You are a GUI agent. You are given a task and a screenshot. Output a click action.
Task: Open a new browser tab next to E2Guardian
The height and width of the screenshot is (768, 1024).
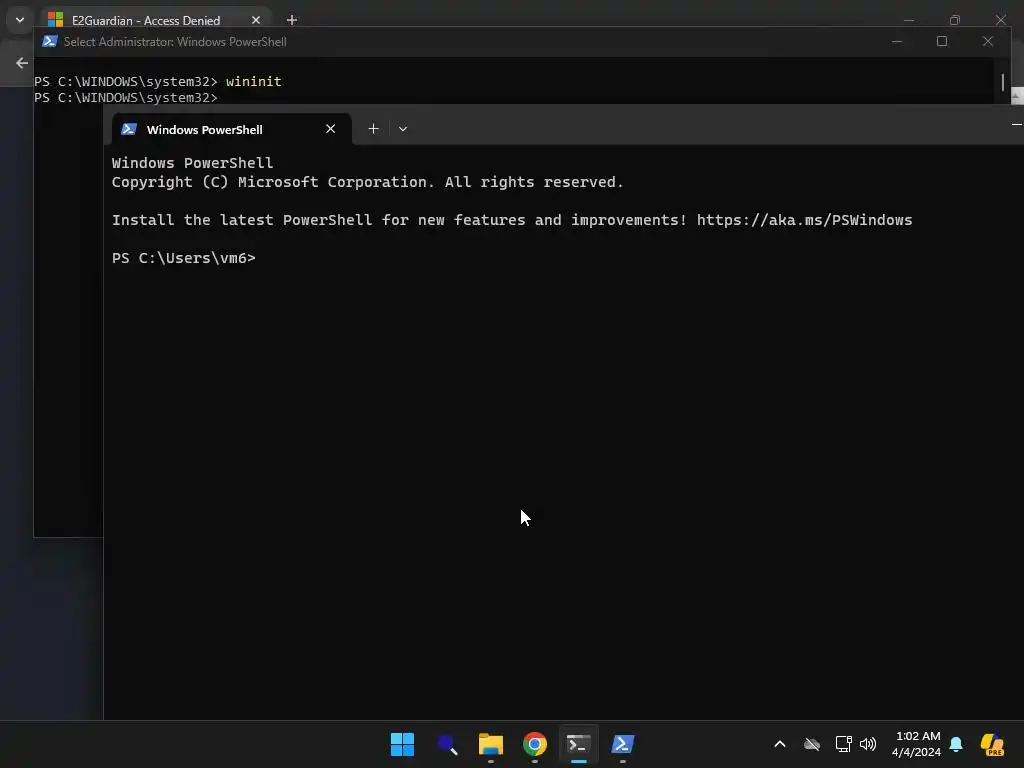292,20
